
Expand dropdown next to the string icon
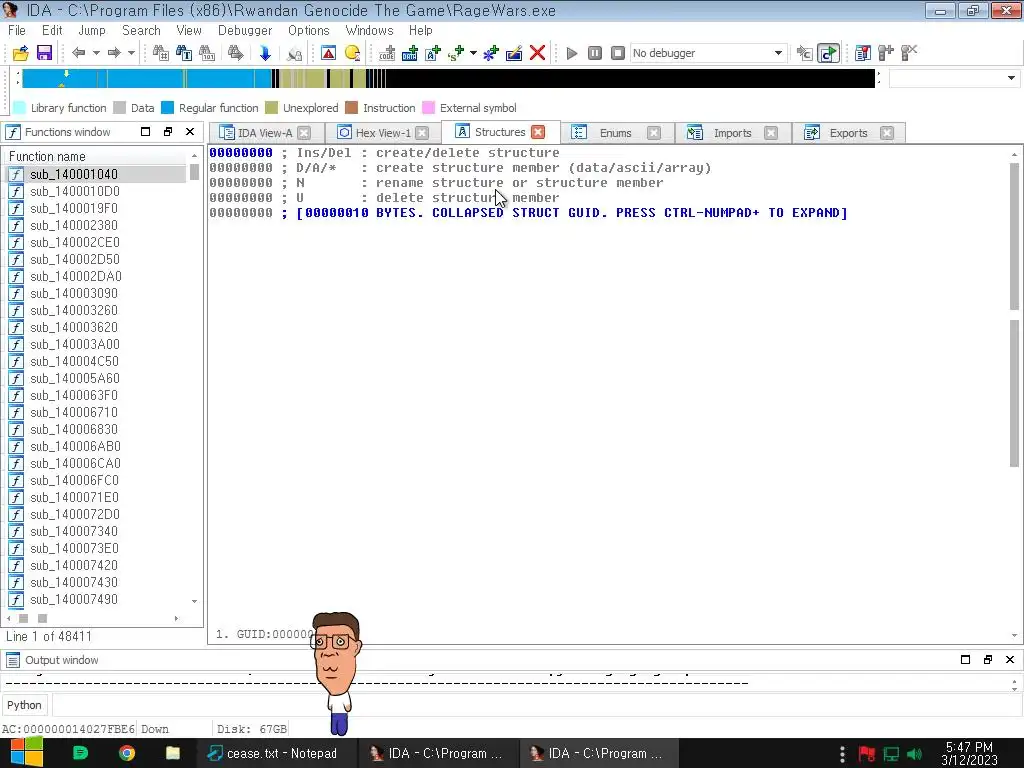click(x=473, y=53)
